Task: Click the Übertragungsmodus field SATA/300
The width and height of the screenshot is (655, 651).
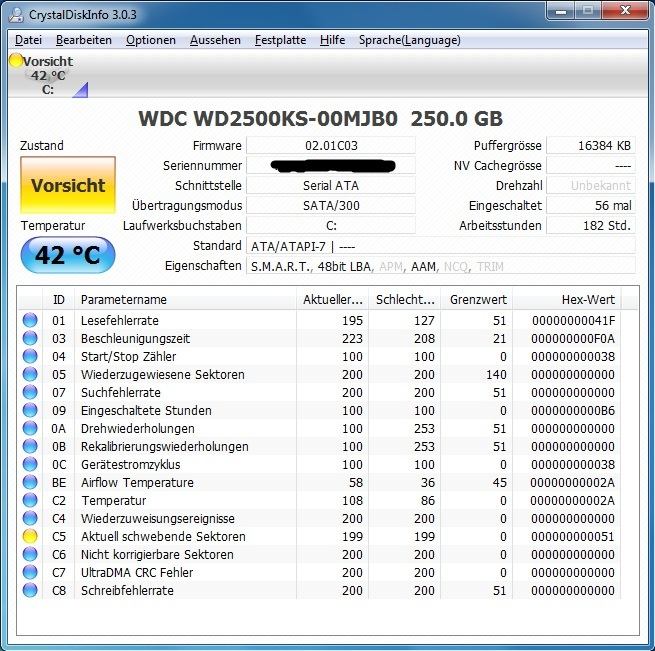Action: pyautogui.click(x=331, y=206)
